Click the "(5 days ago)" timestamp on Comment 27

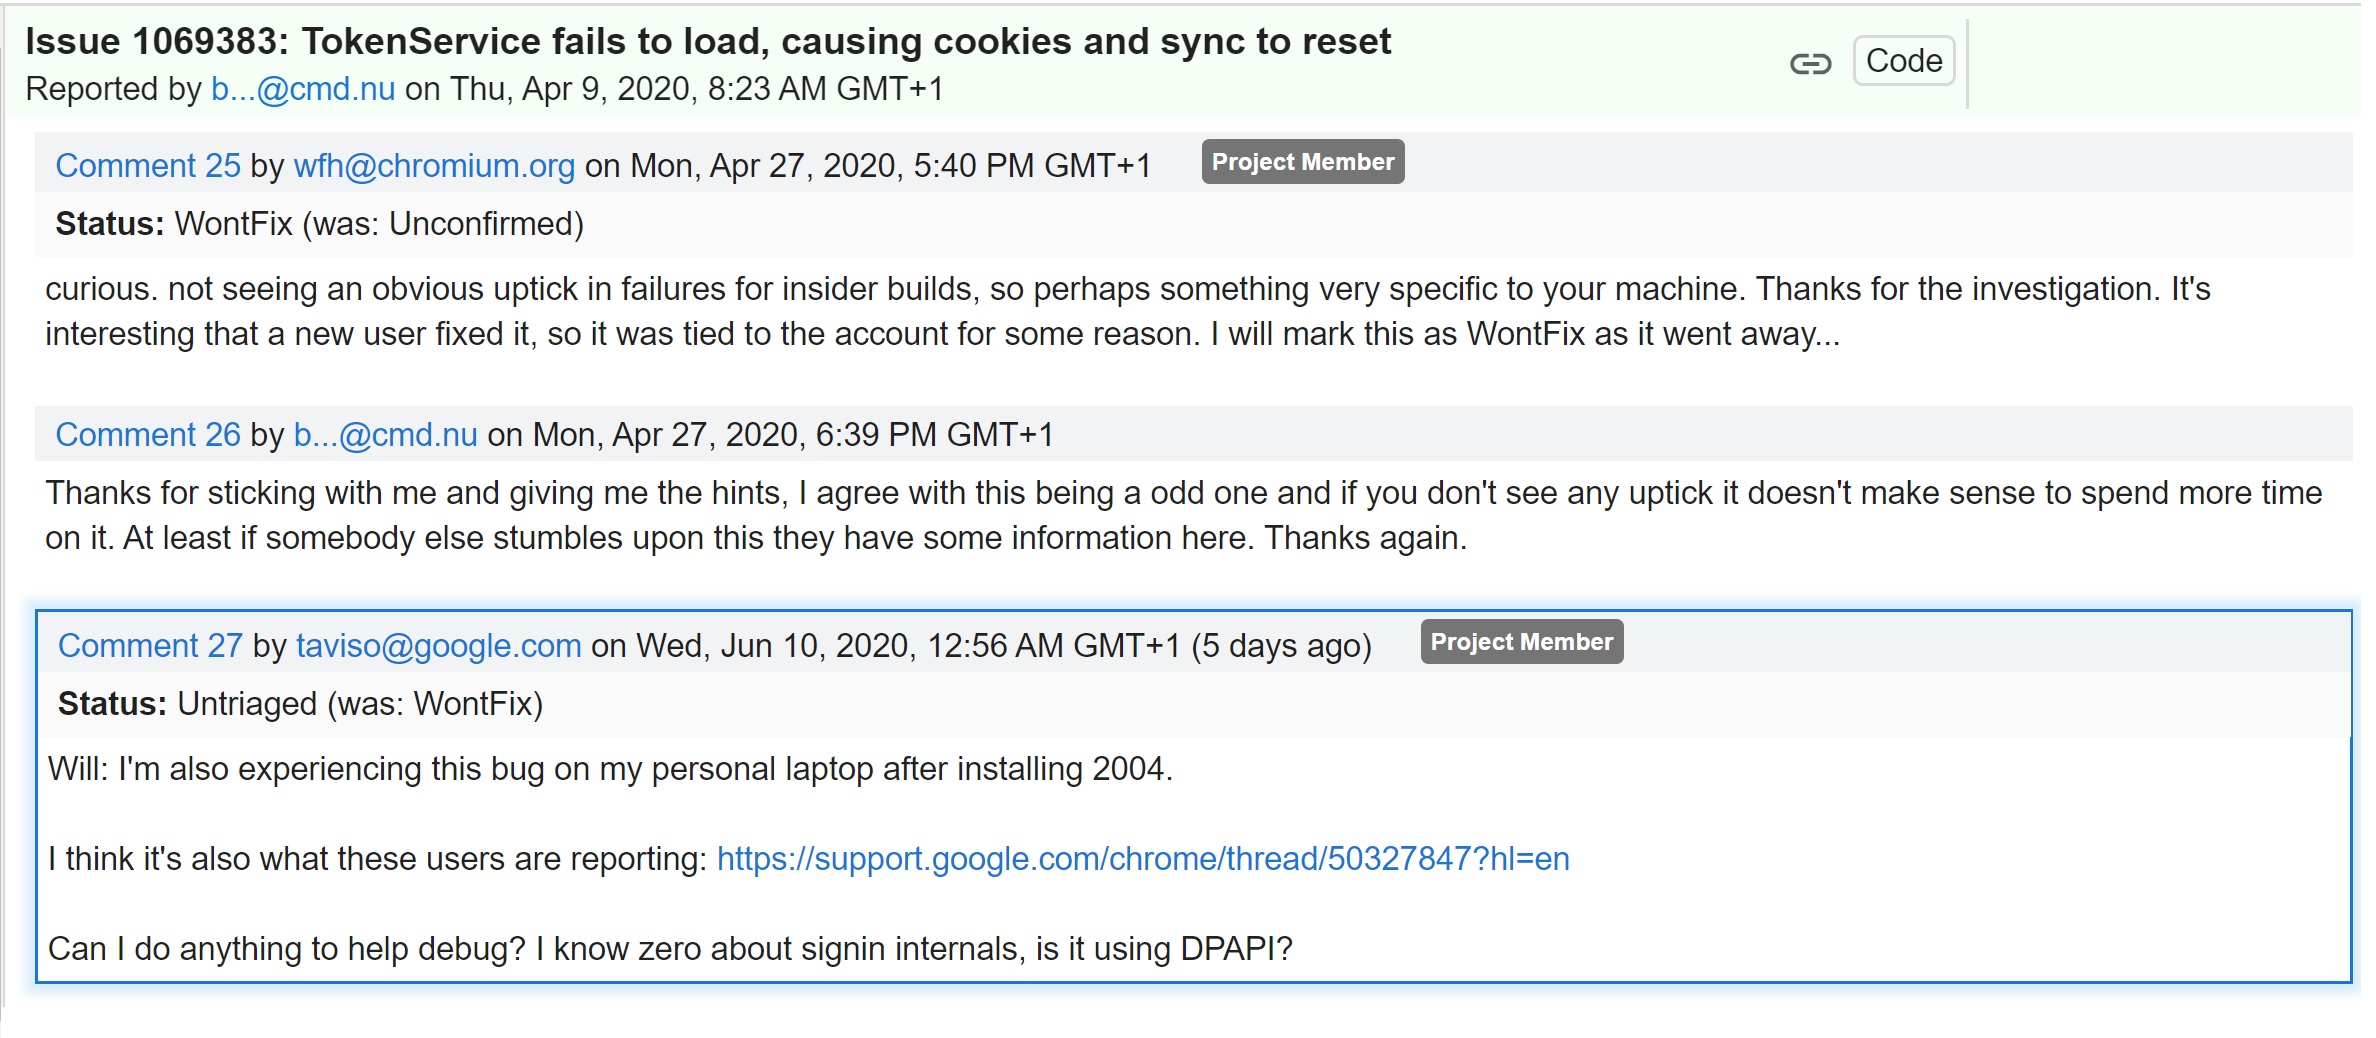click(1281, 645)
